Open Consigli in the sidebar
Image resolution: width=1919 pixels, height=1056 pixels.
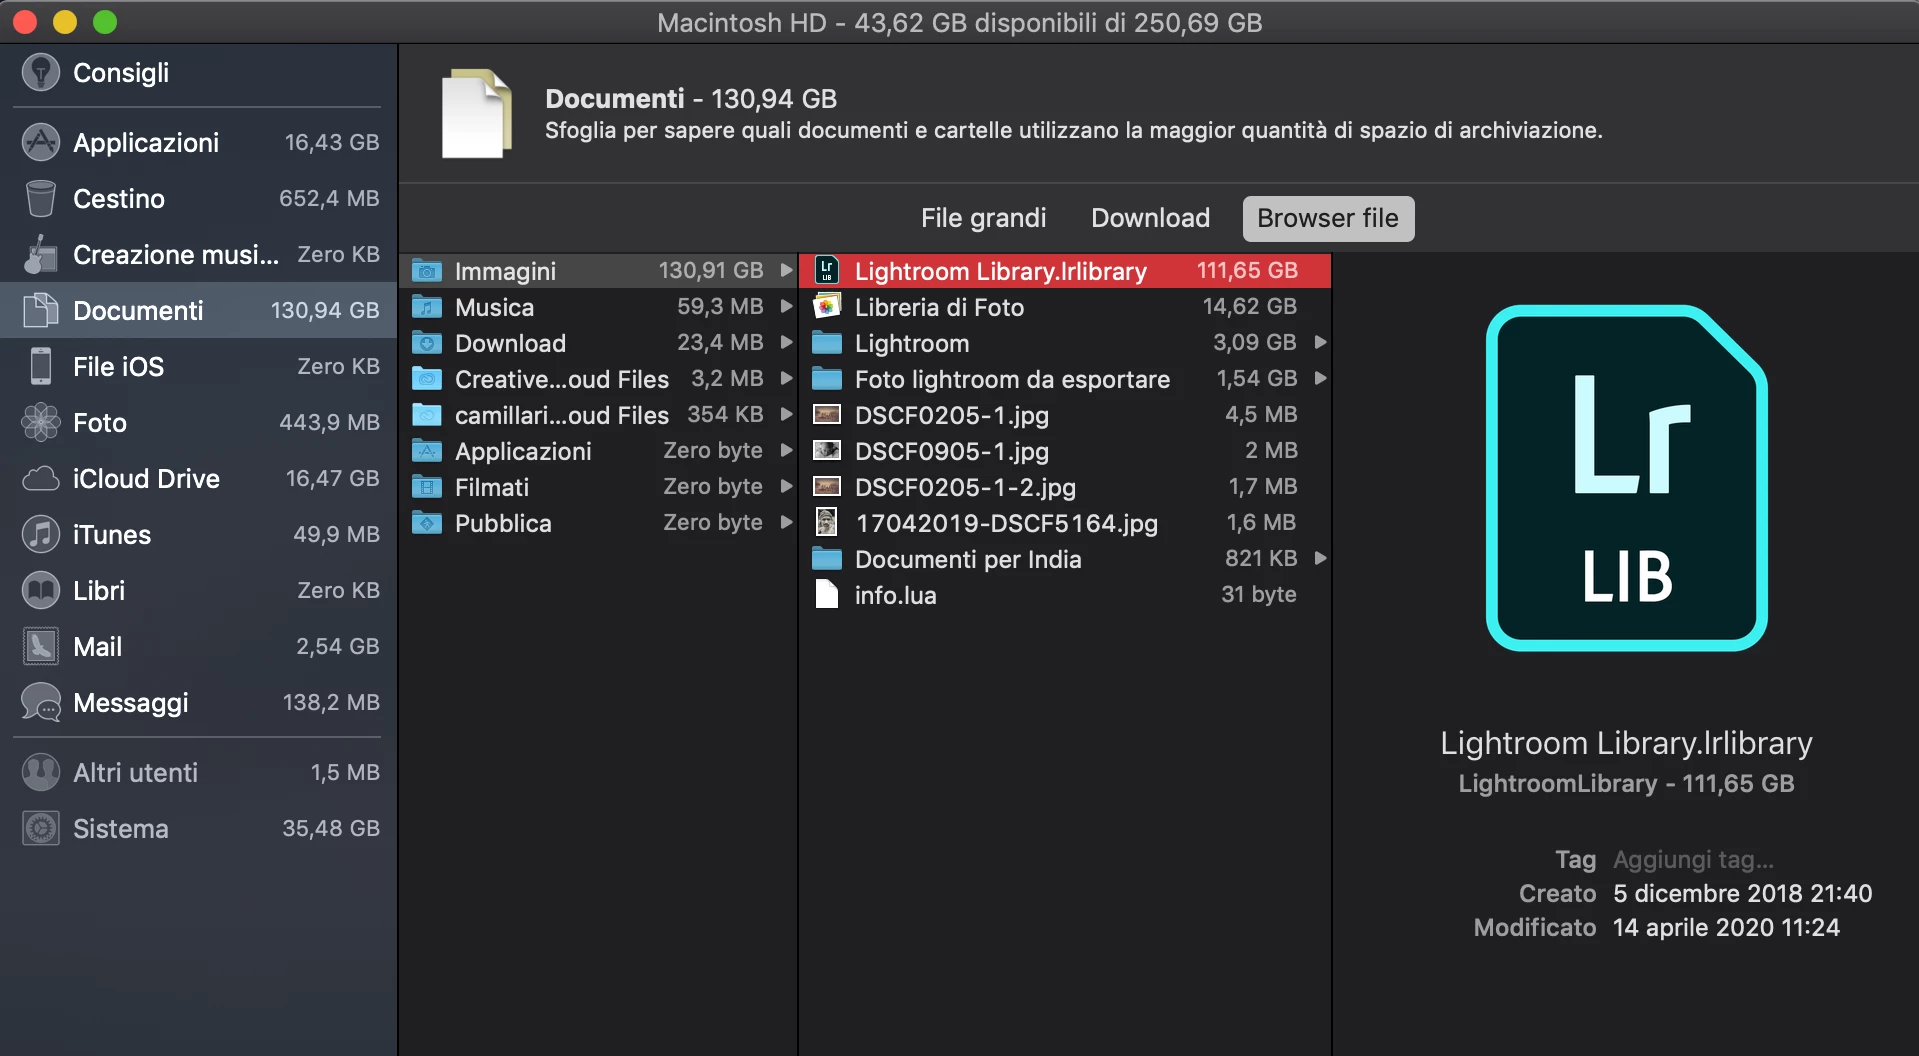coord(199,72)
